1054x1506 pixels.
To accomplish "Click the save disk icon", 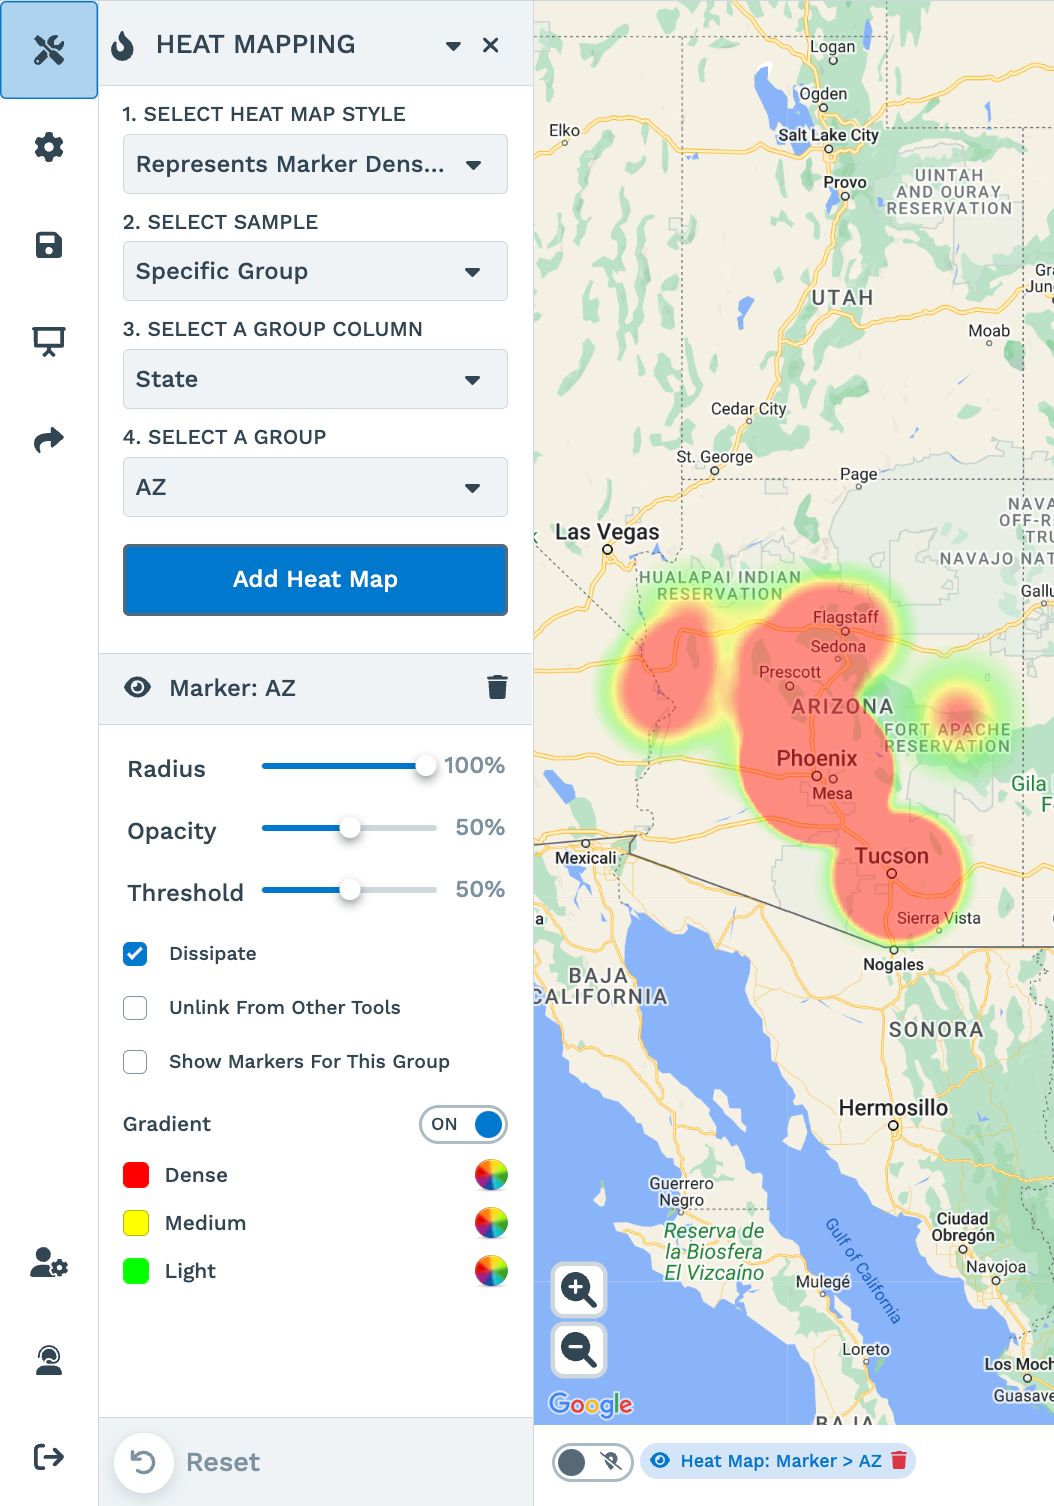I will (49, 245).
